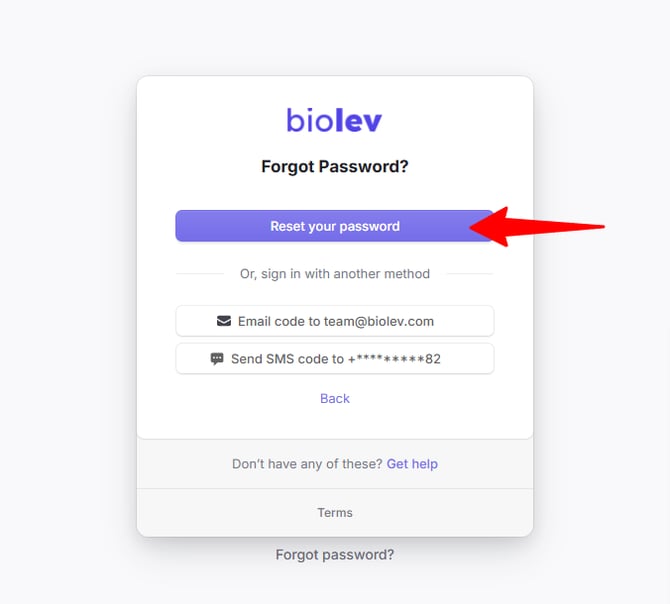670x604 pixels.
Task: Go Back to the sign-in form
Action: pos(335,398)
